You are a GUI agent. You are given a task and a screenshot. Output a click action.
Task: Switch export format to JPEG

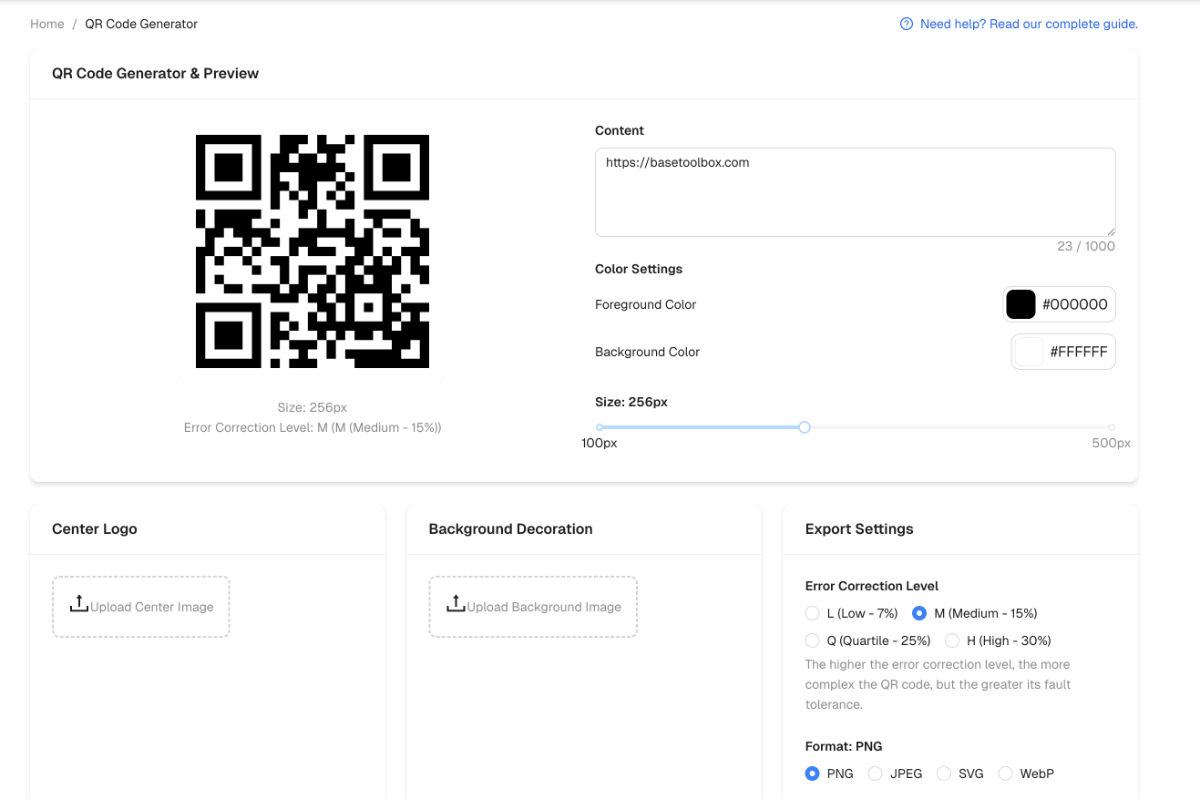(x=875, y=773)
